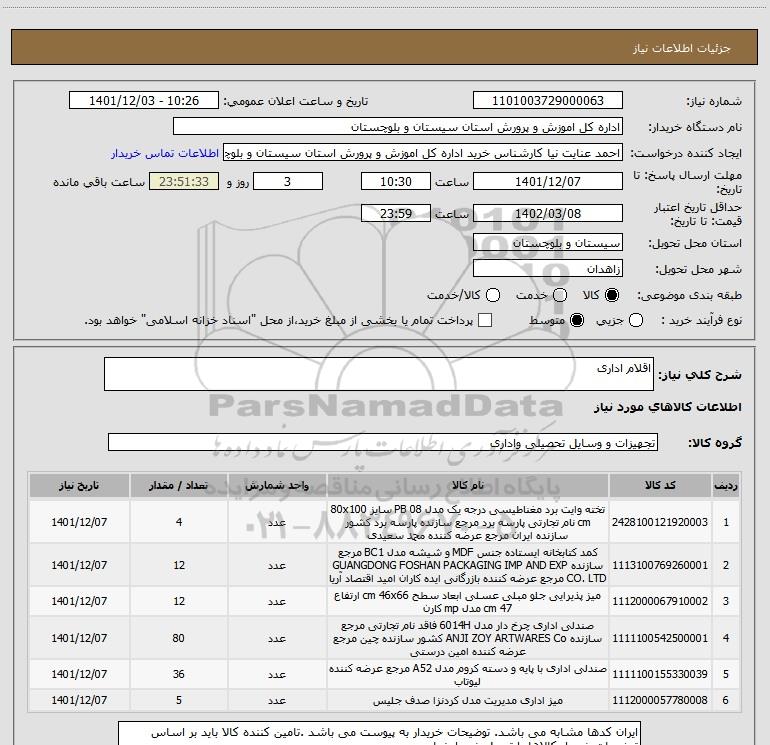Select item code 1112000067910002
Image resolution: width=770 pixels, height=745 pixels.
click(x=660, y=601)
